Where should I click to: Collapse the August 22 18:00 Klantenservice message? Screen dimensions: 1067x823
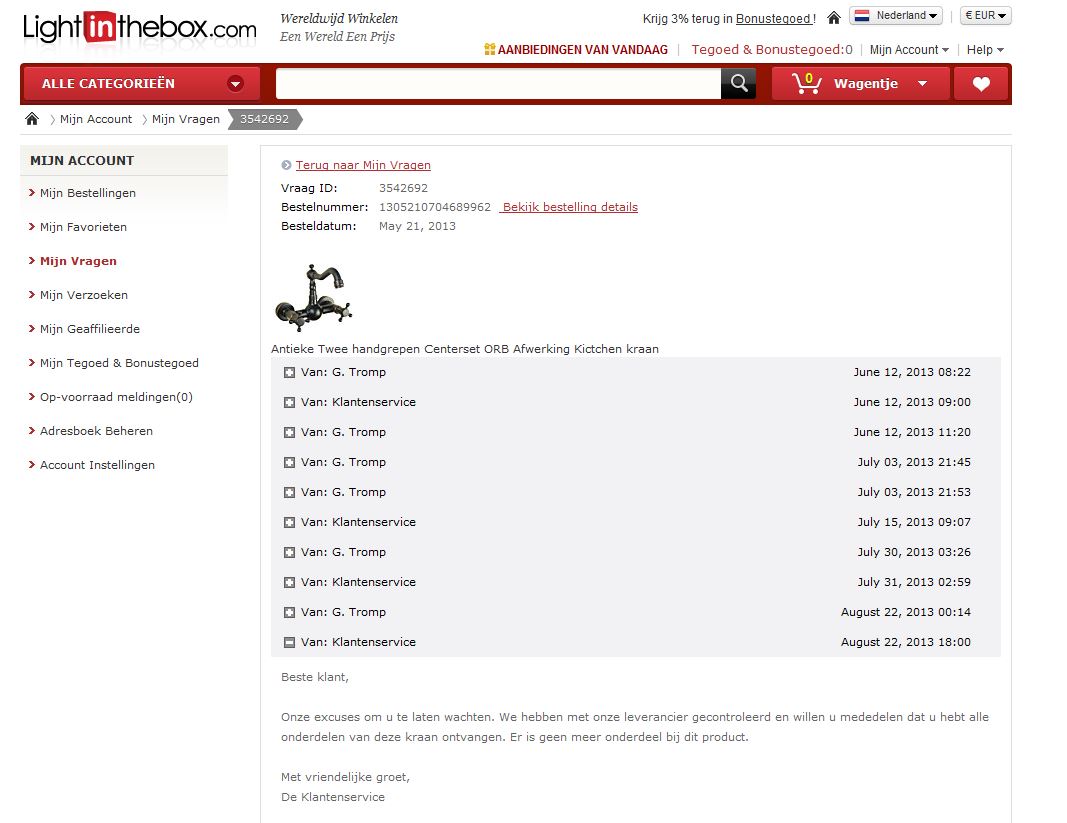tap(289, 643)
